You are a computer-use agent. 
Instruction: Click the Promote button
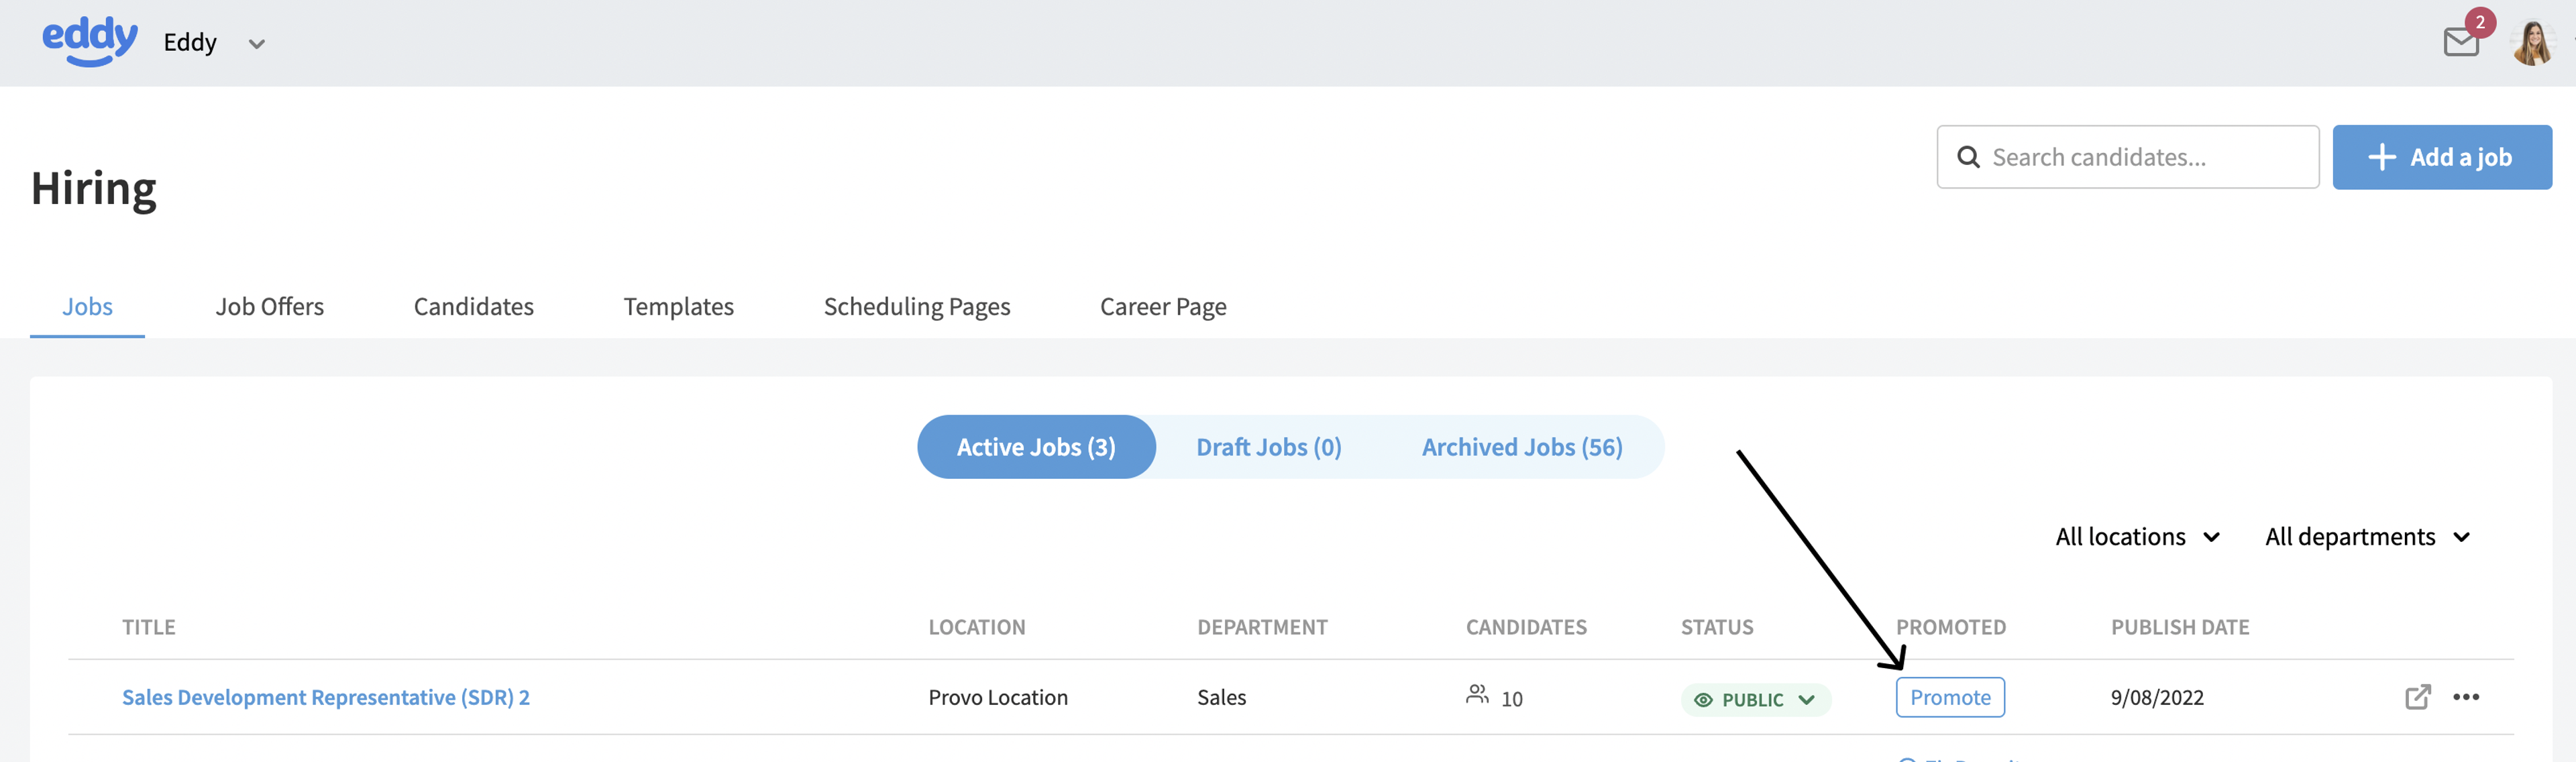pos(1950,697)
